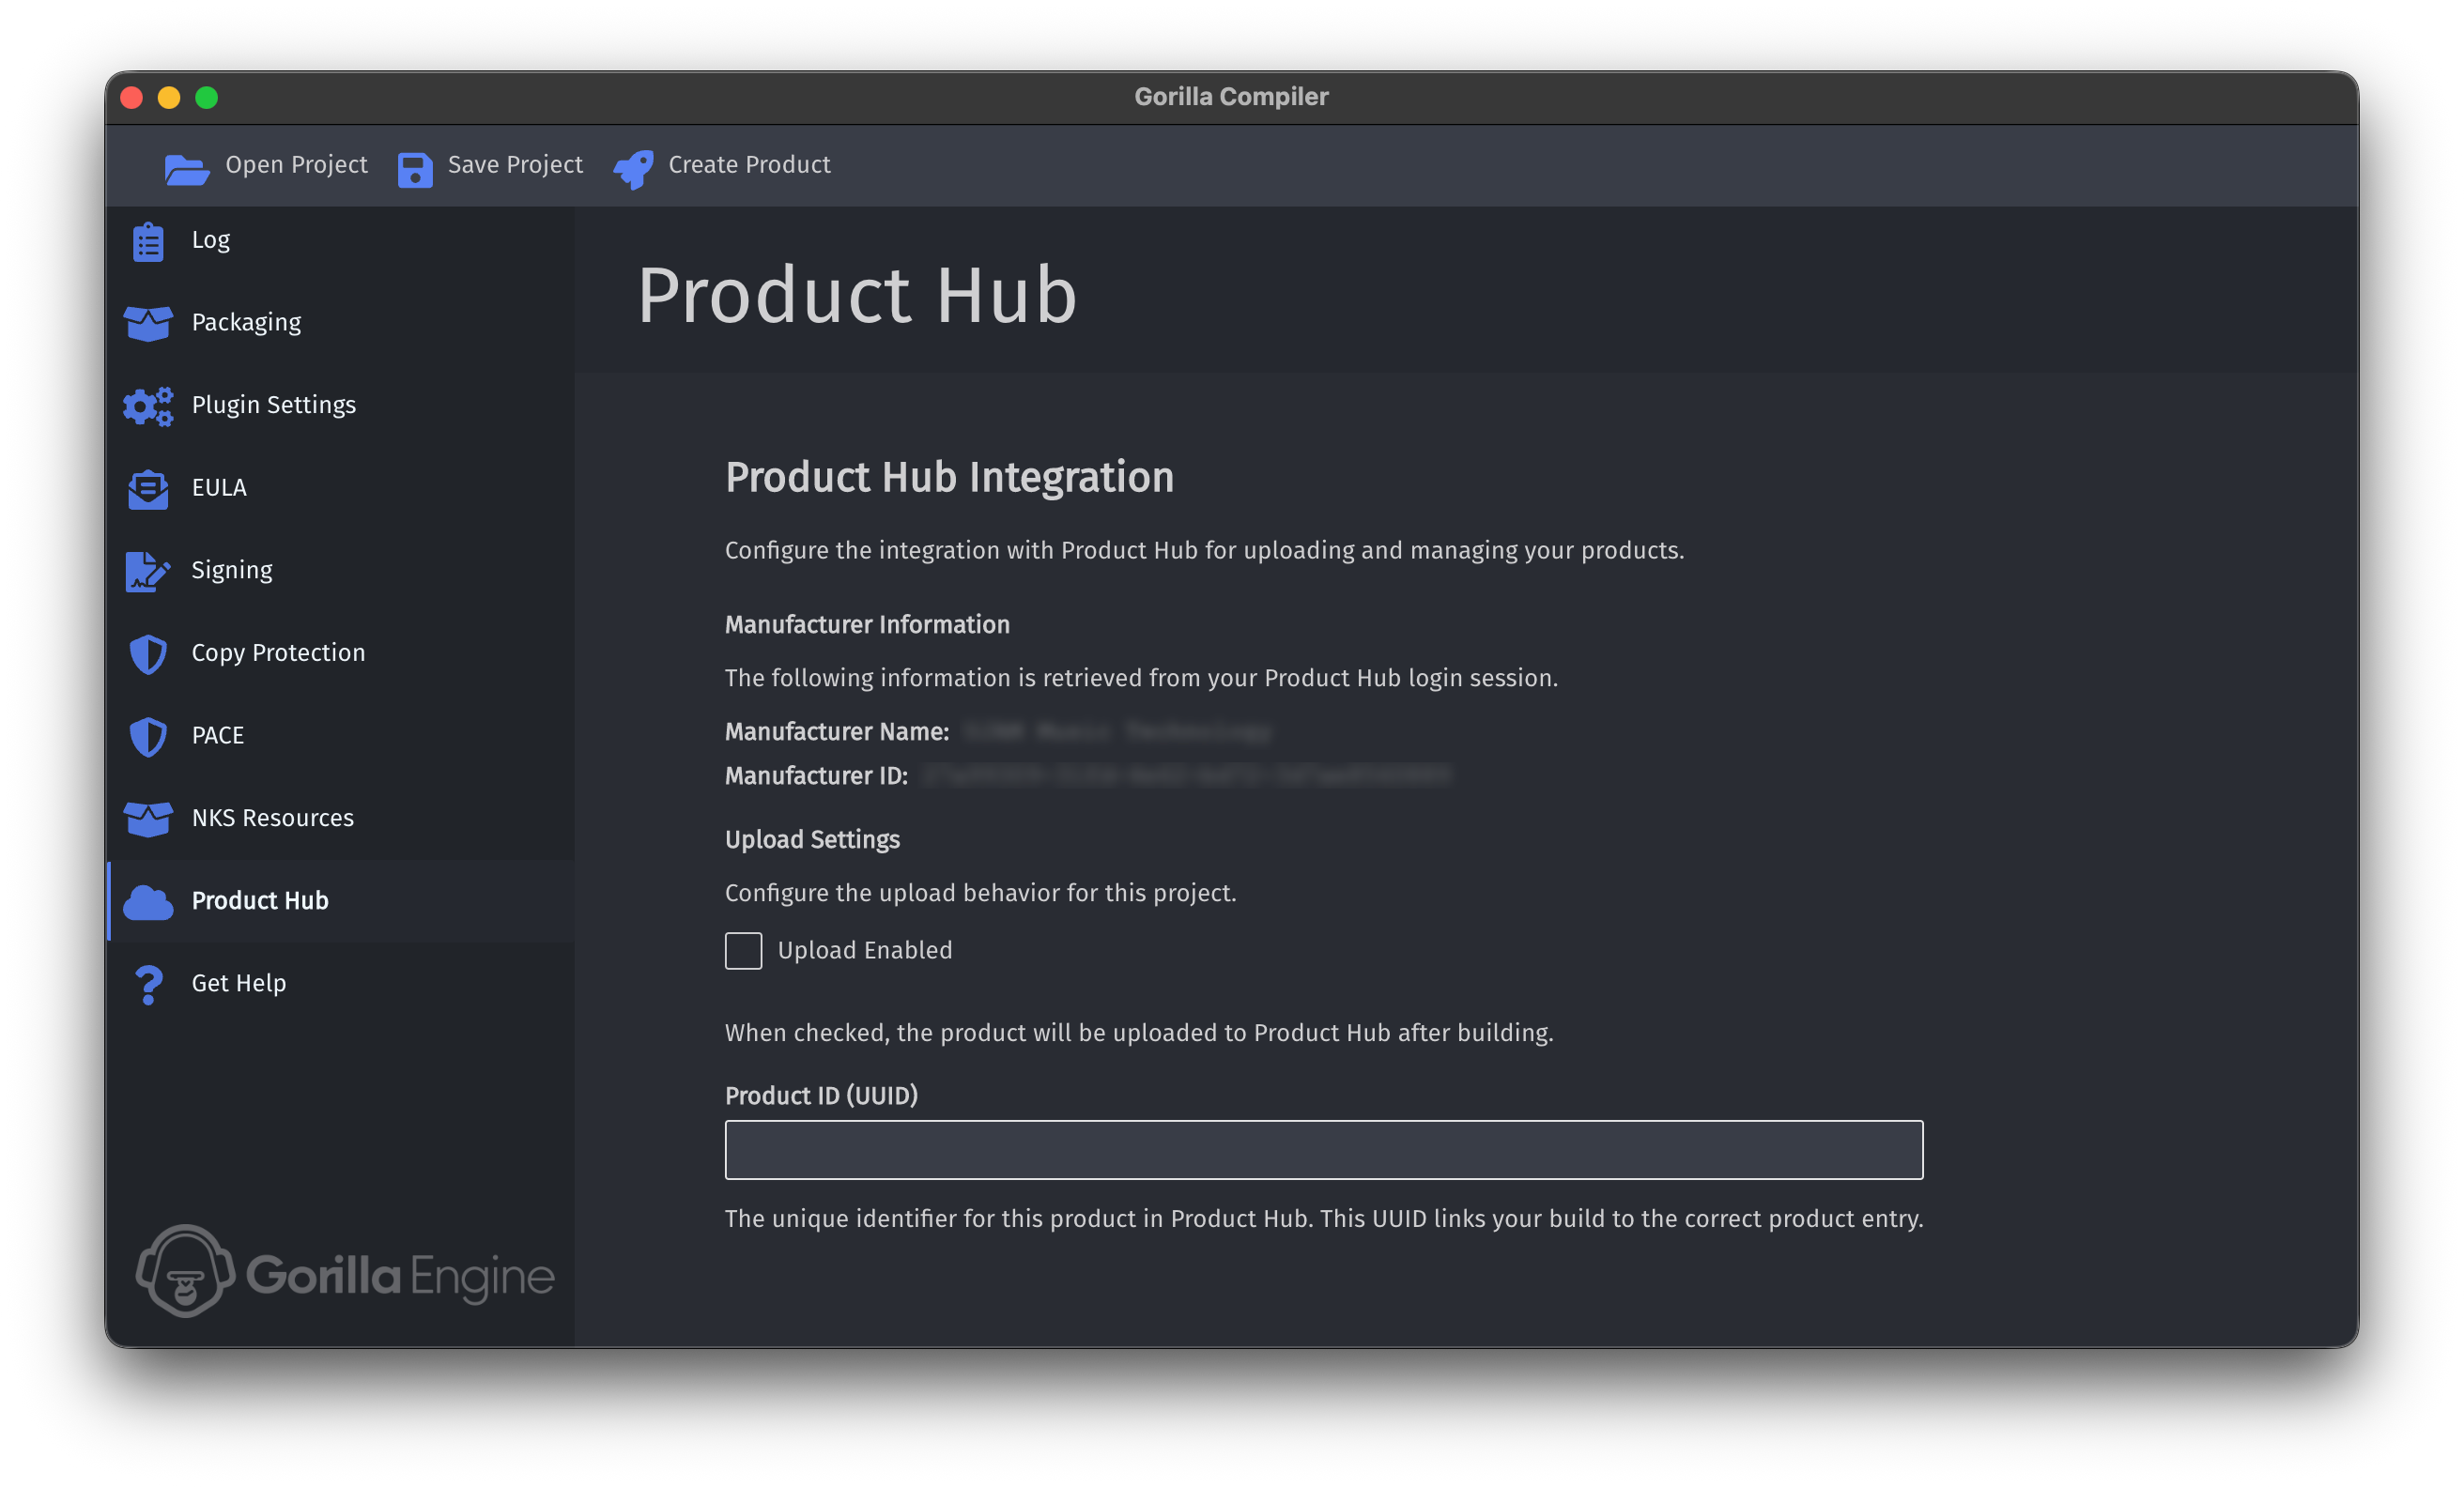Click the Manufacturer Information subheading
This screenshot has width=2464, height=1487.
867,625
